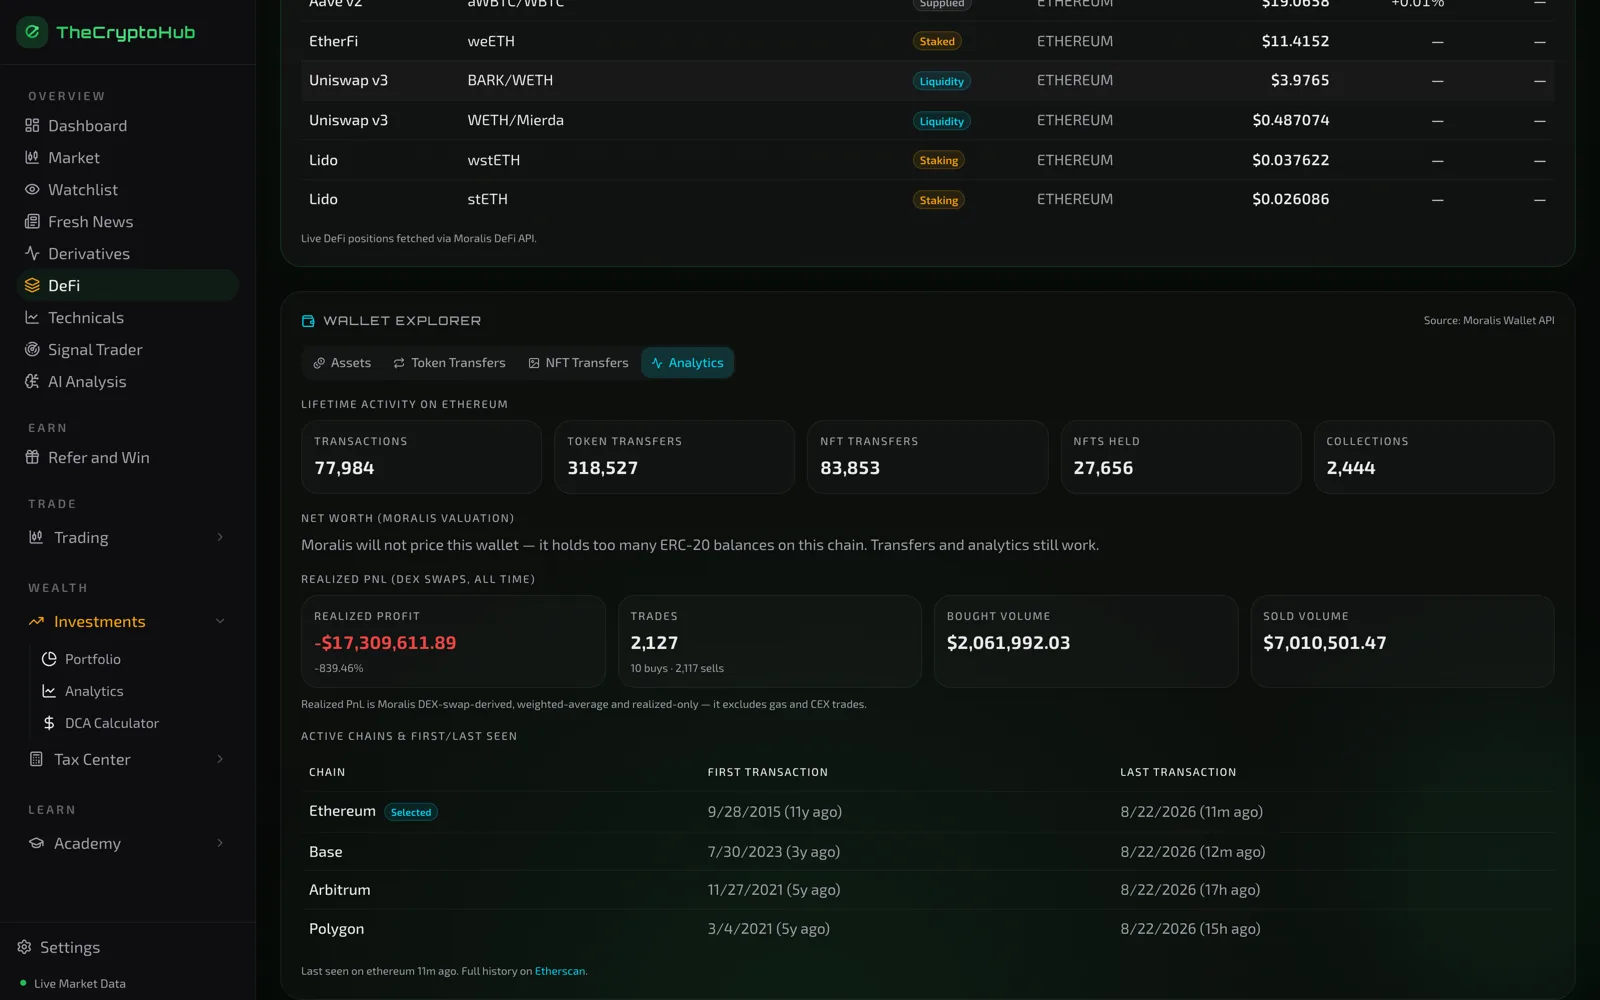Click Liquidity badge on BARK/WETH row
This screenshot has height=1000, width=1600.
tap(942, 82)
